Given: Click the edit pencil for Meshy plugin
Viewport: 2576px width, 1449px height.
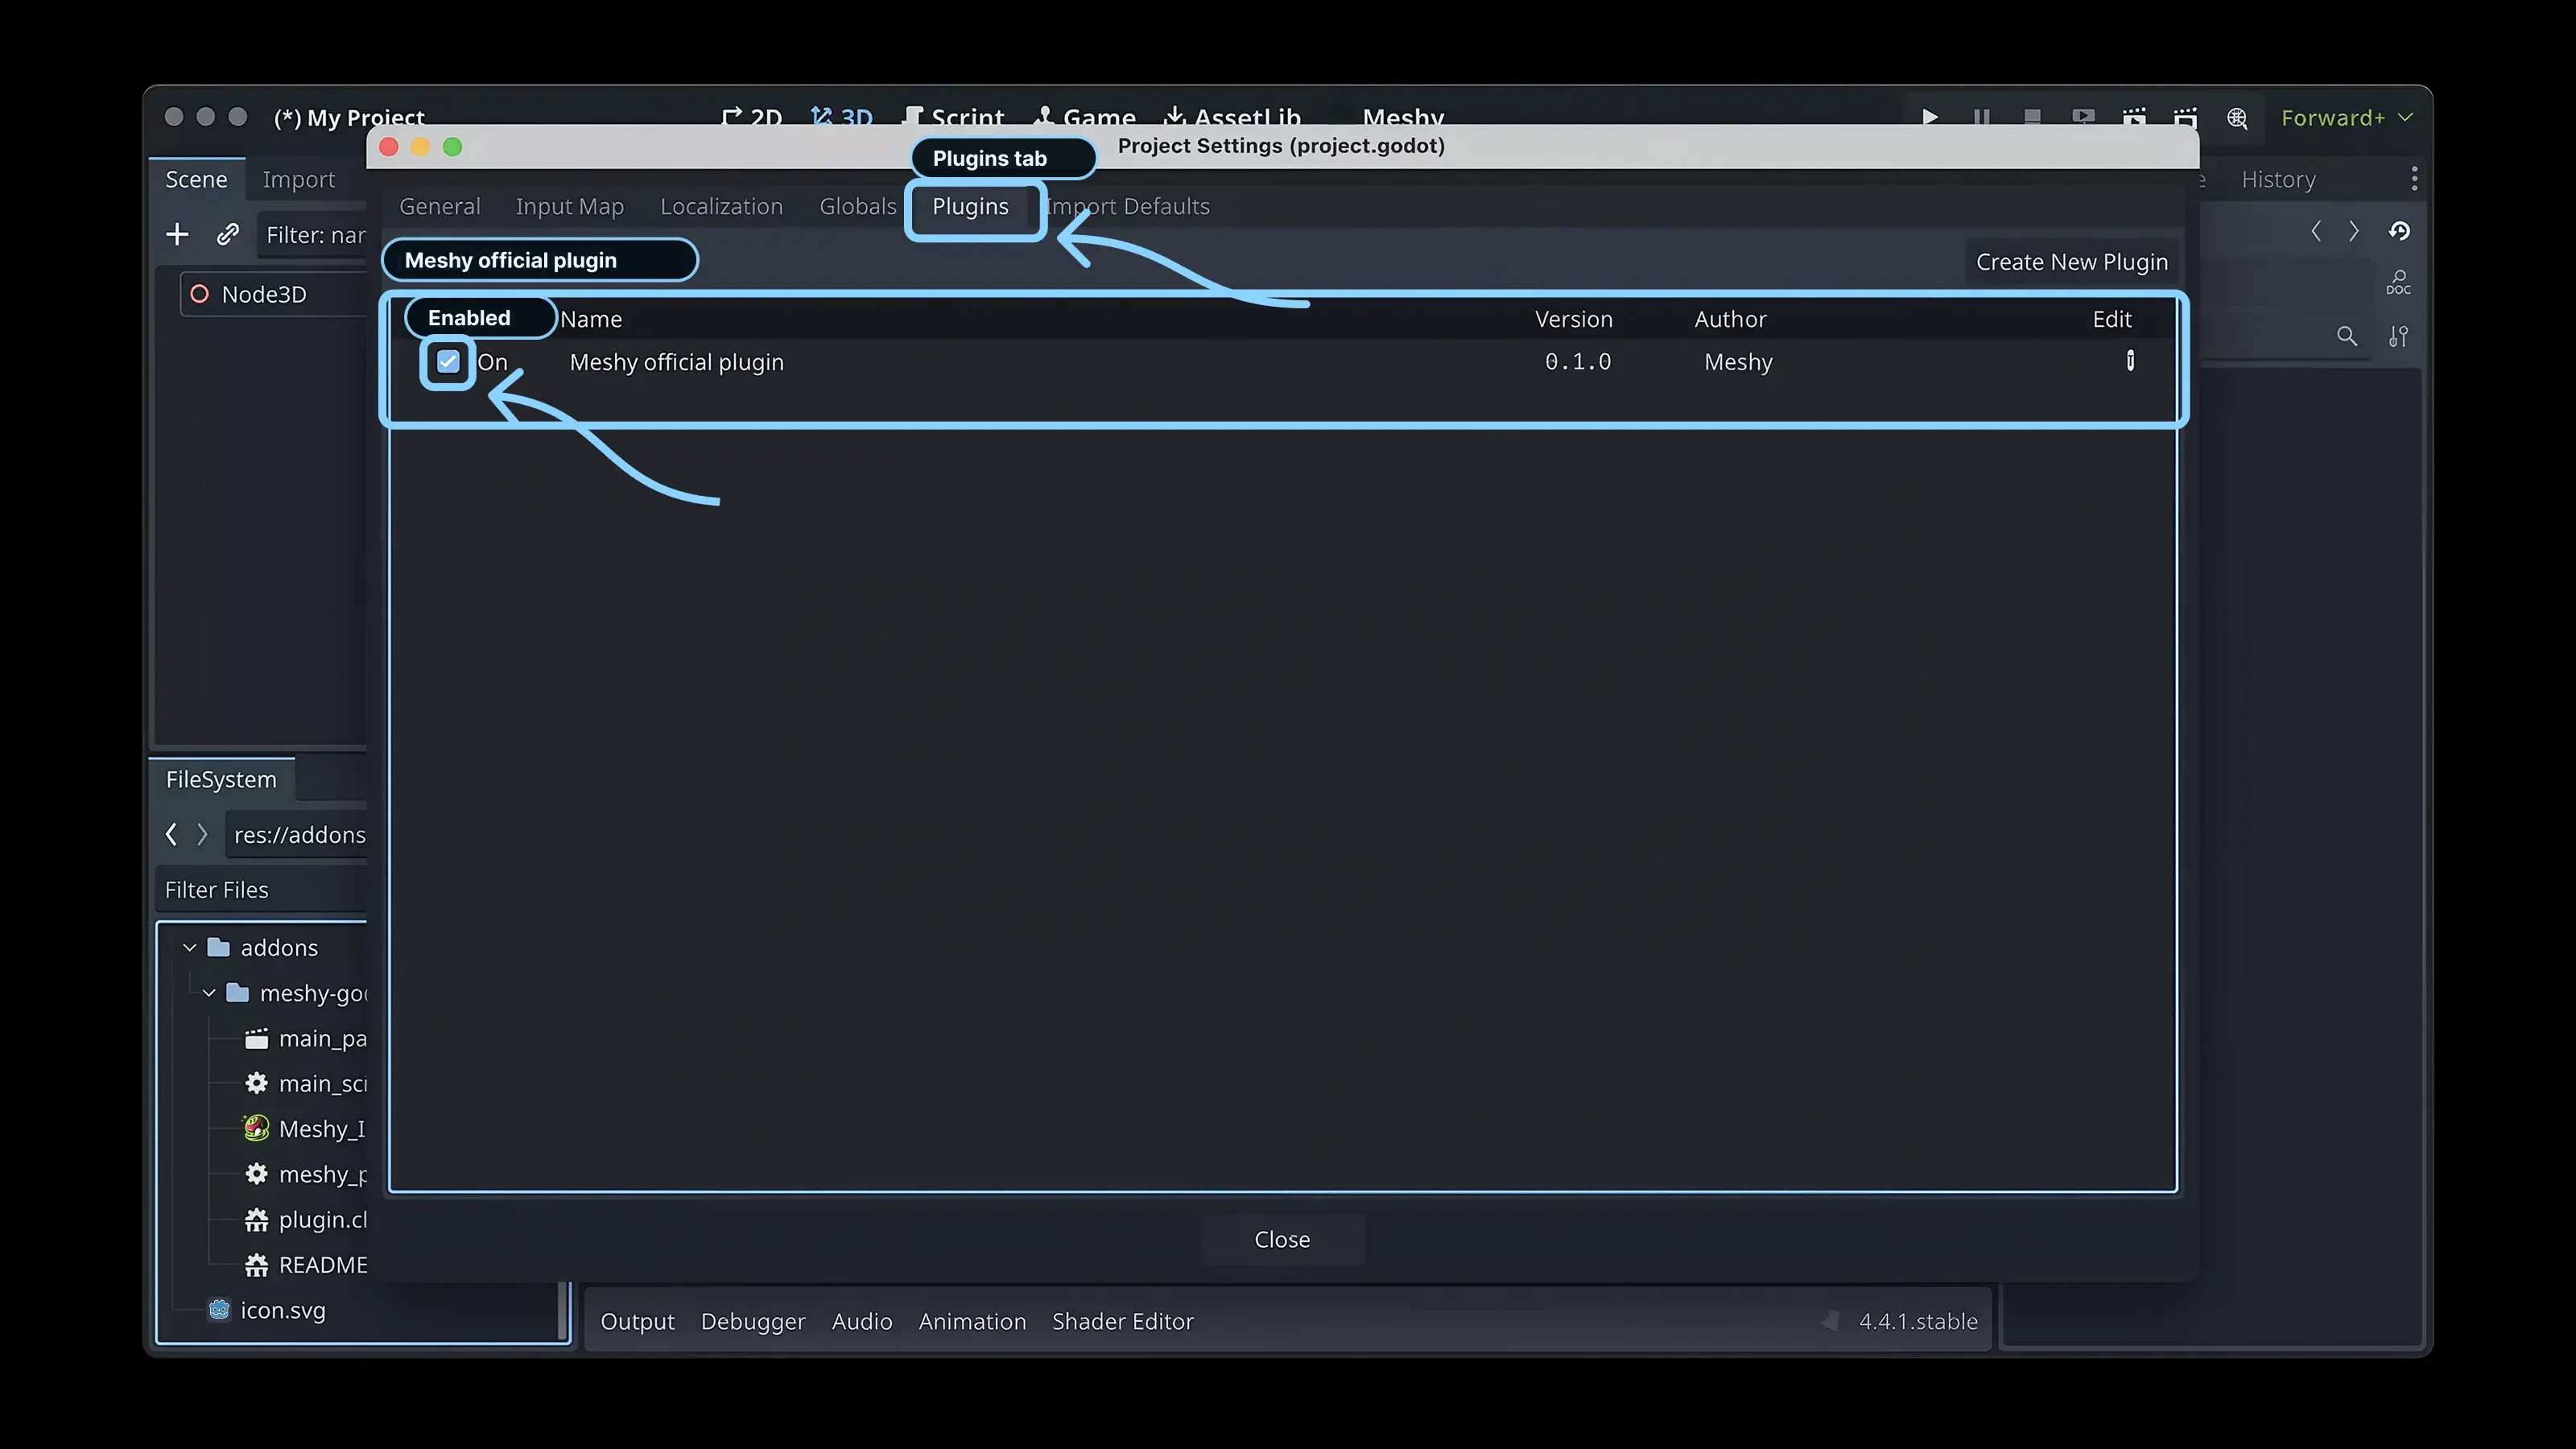Looking at the screenshot, I should [x=2130, y=361].
